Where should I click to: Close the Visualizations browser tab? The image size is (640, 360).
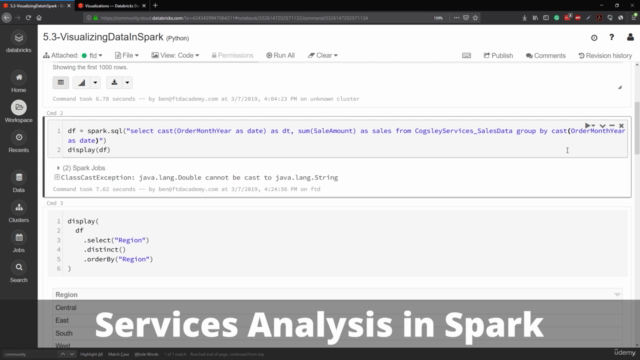[144, 6]
